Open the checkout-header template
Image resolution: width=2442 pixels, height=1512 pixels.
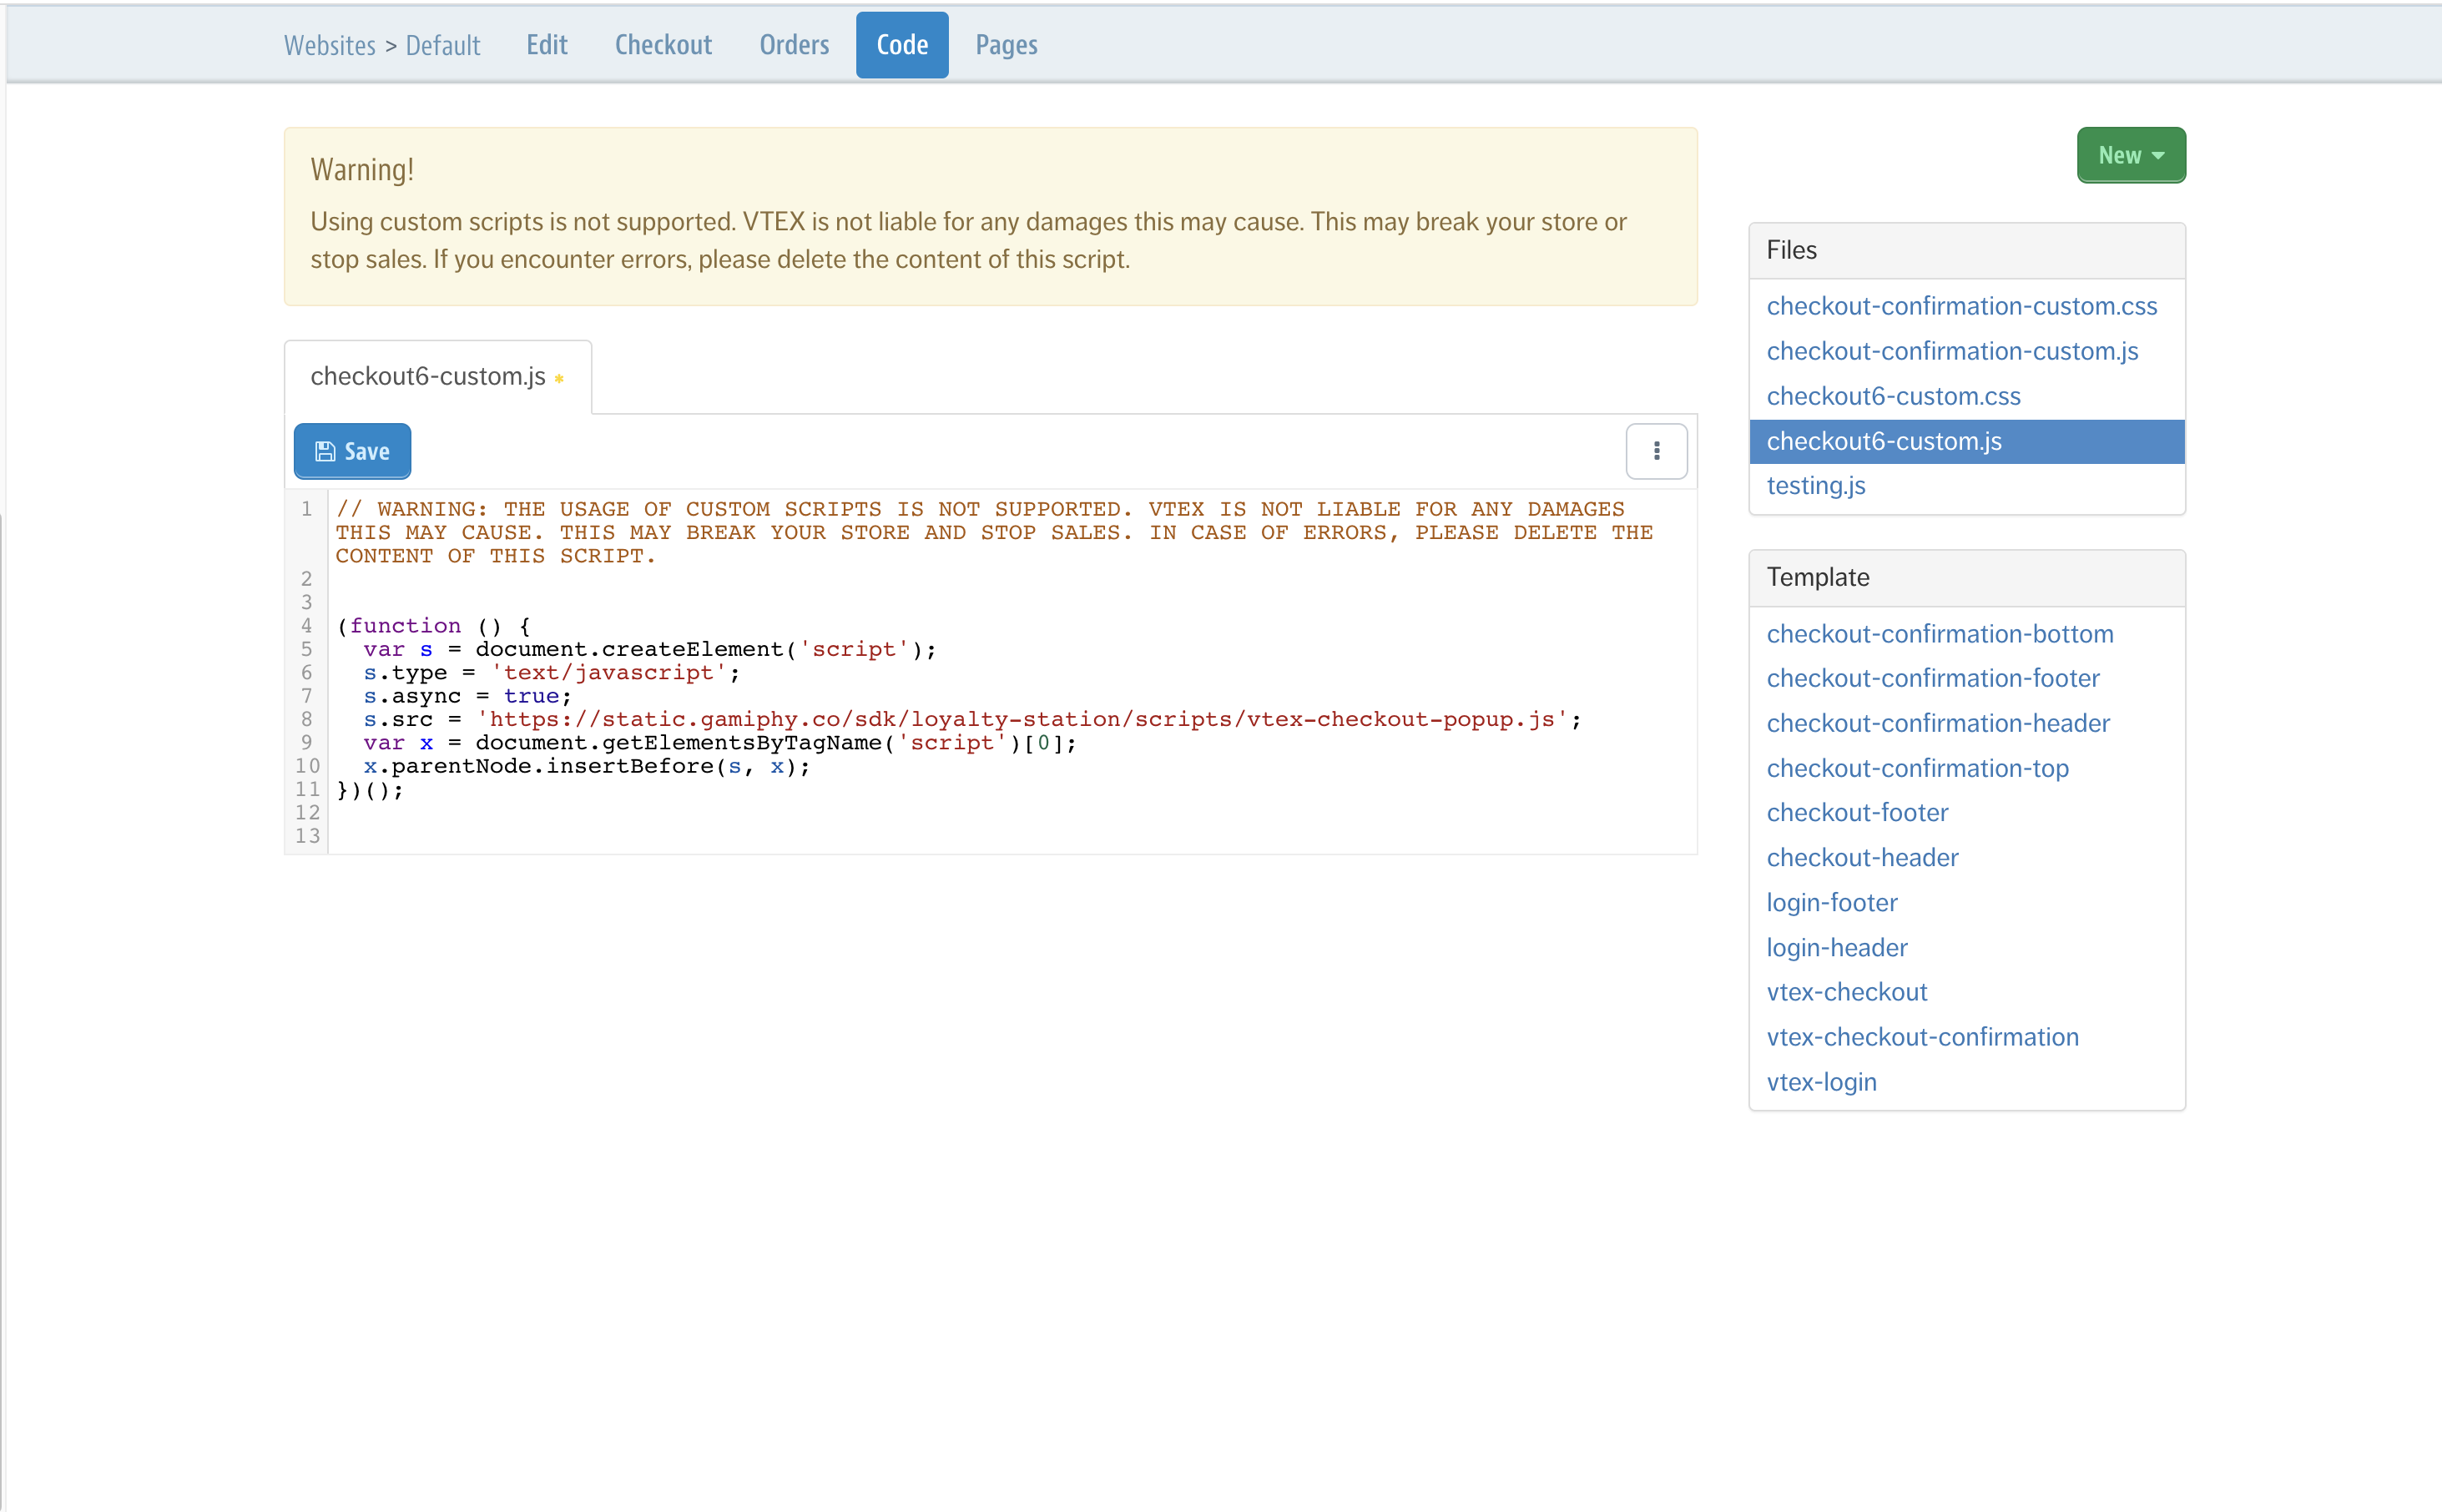[x=1862, y=857]
